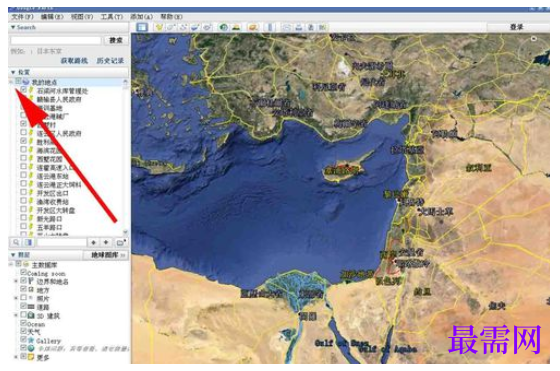This screenshot has height=371, width=560.
Task: Select the Add Image Overlay tool
Action: [195, 27]
